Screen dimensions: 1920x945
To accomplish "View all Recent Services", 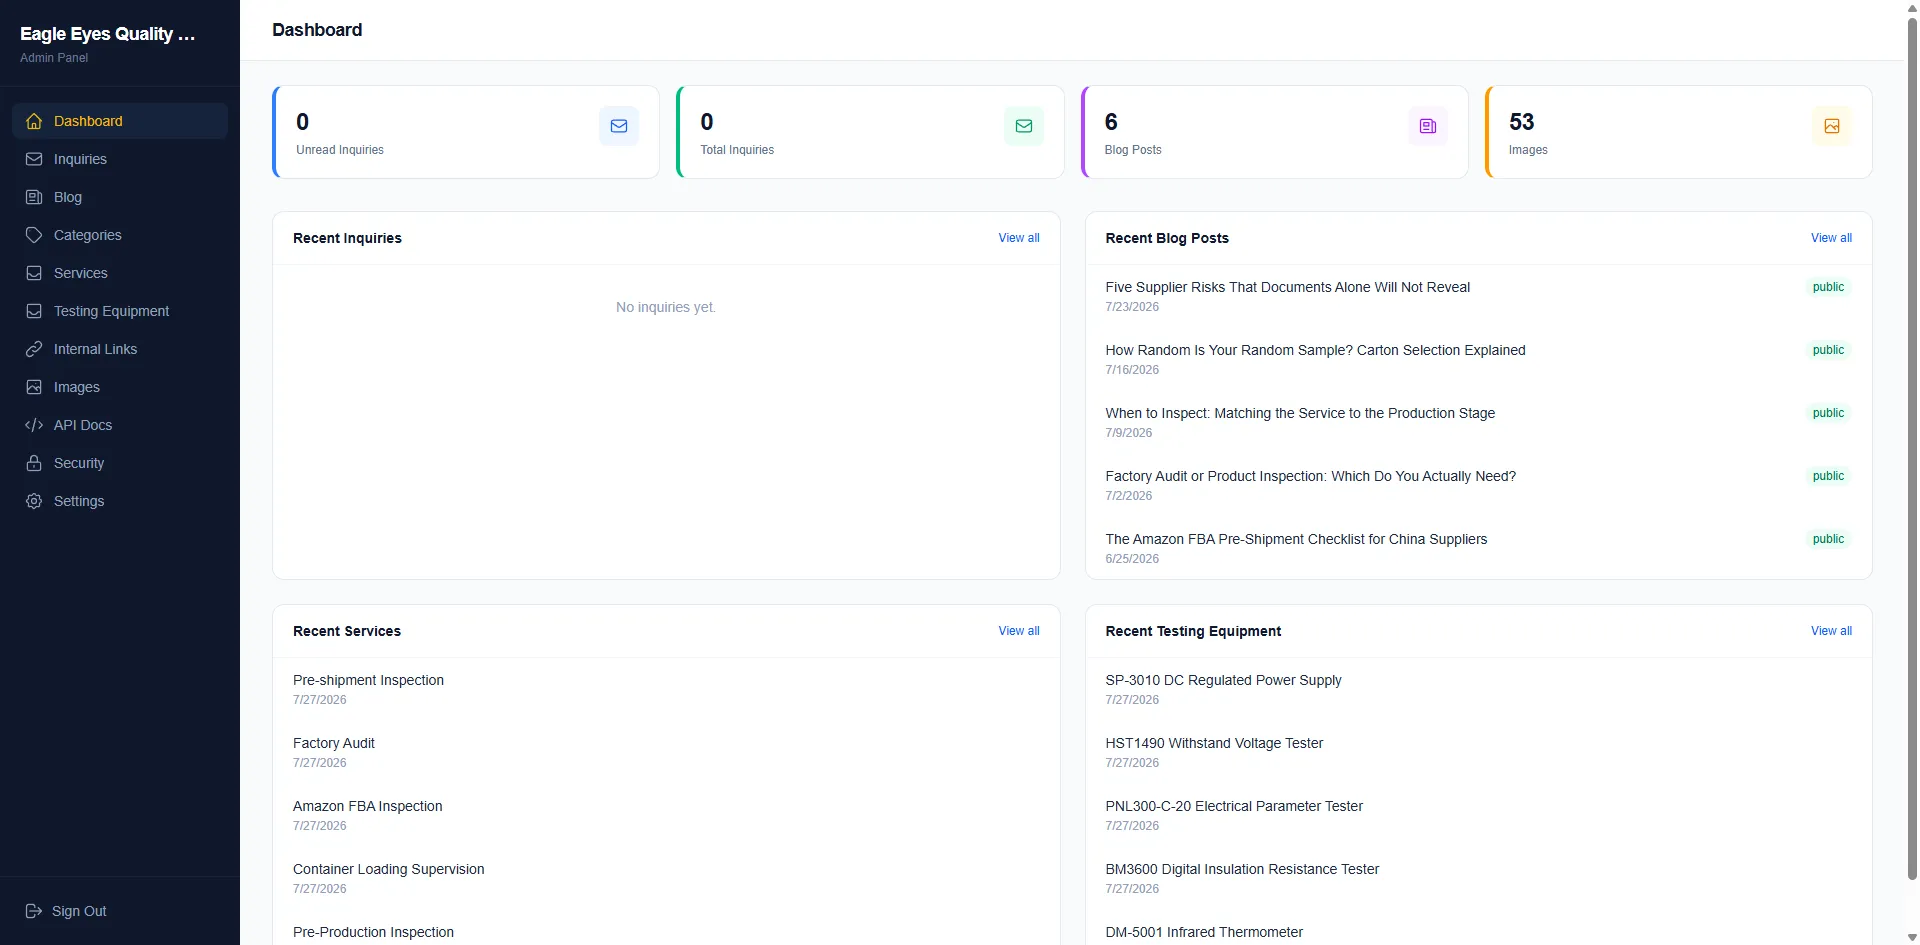I will click(1019, 631).
